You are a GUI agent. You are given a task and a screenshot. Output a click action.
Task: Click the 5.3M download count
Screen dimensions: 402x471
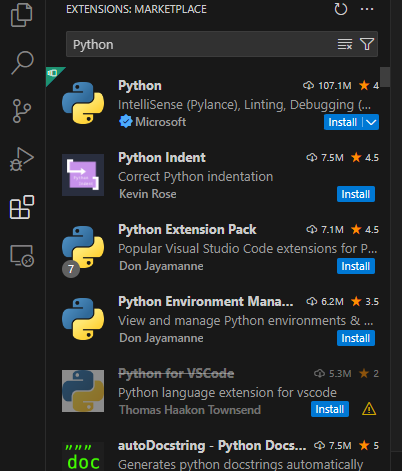point(333,373)
